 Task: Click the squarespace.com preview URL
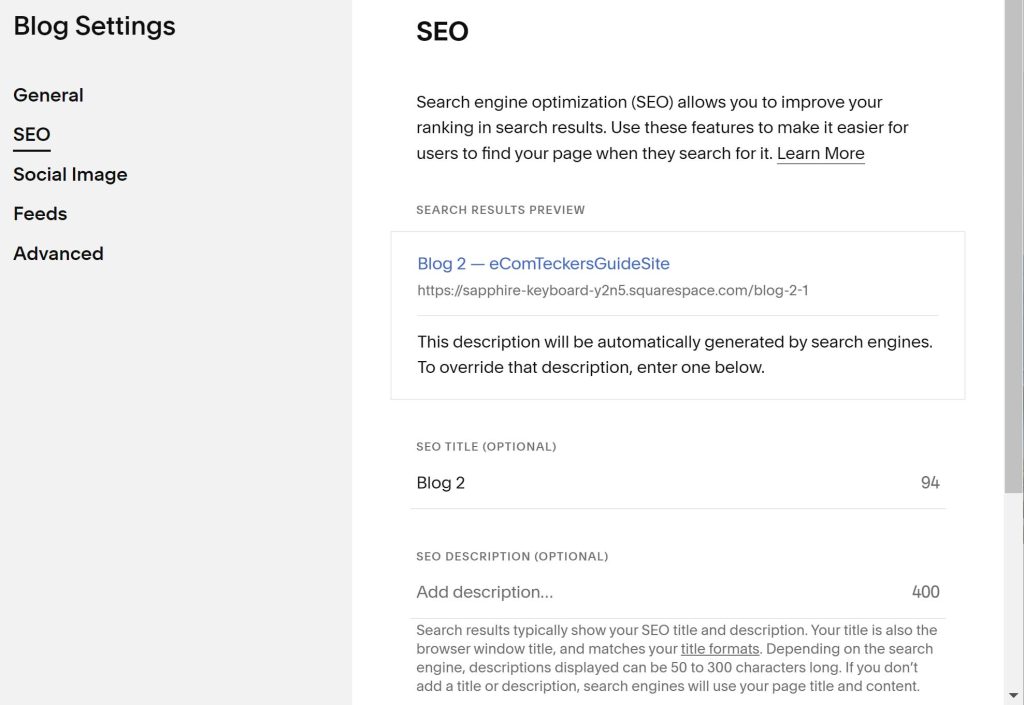(613, 290)
